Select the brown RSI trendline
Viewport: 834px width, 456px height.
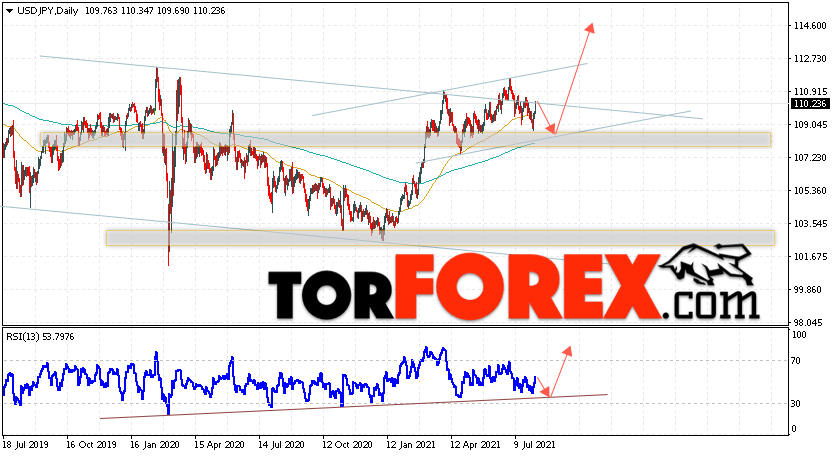353,407
